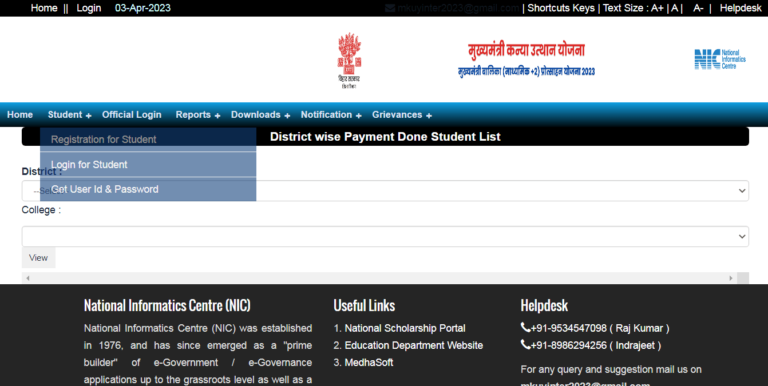Select Get User Id & Password
Image resolution: width=768 pixels, height=386 pixels.
coord(148,189)
